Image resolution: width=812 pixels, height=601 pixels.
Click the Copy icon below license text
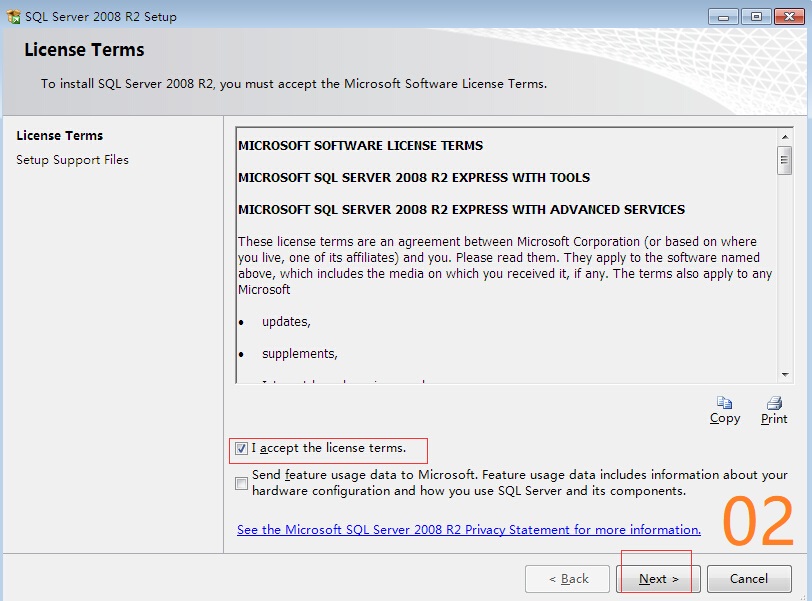pos(725,402)
